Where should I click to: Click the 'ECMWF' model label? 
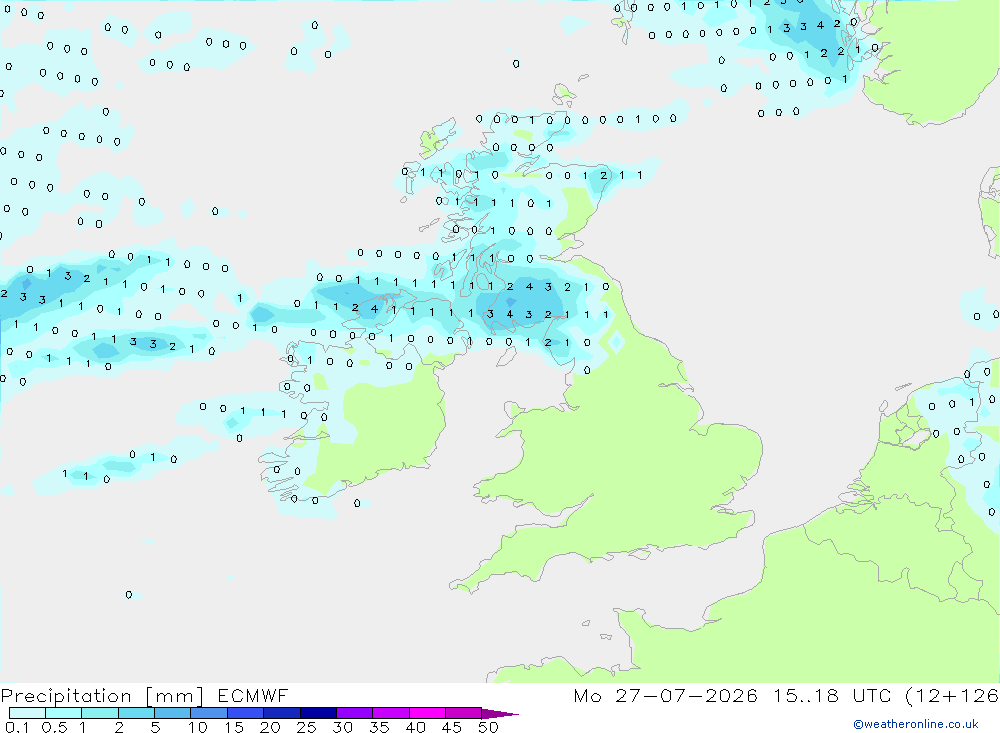[253, 695]
